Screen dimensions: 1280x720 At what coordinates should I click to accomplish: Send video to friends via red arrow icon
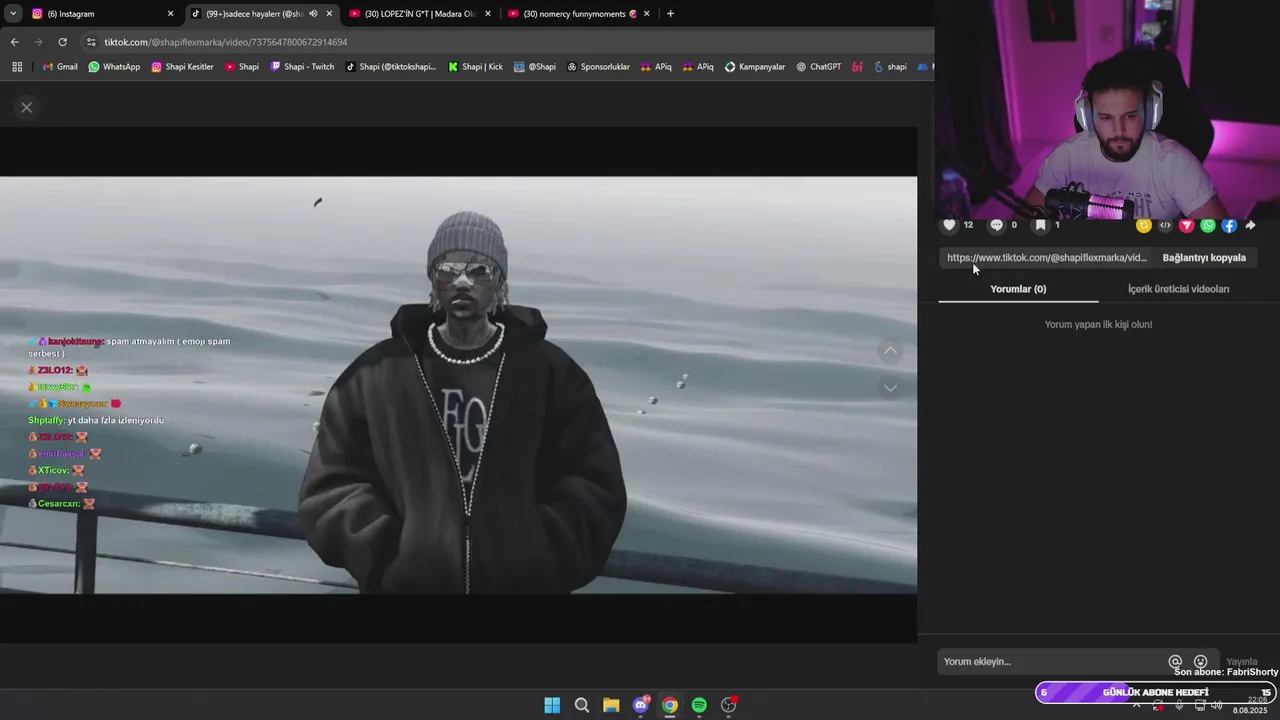point(1187,225)
